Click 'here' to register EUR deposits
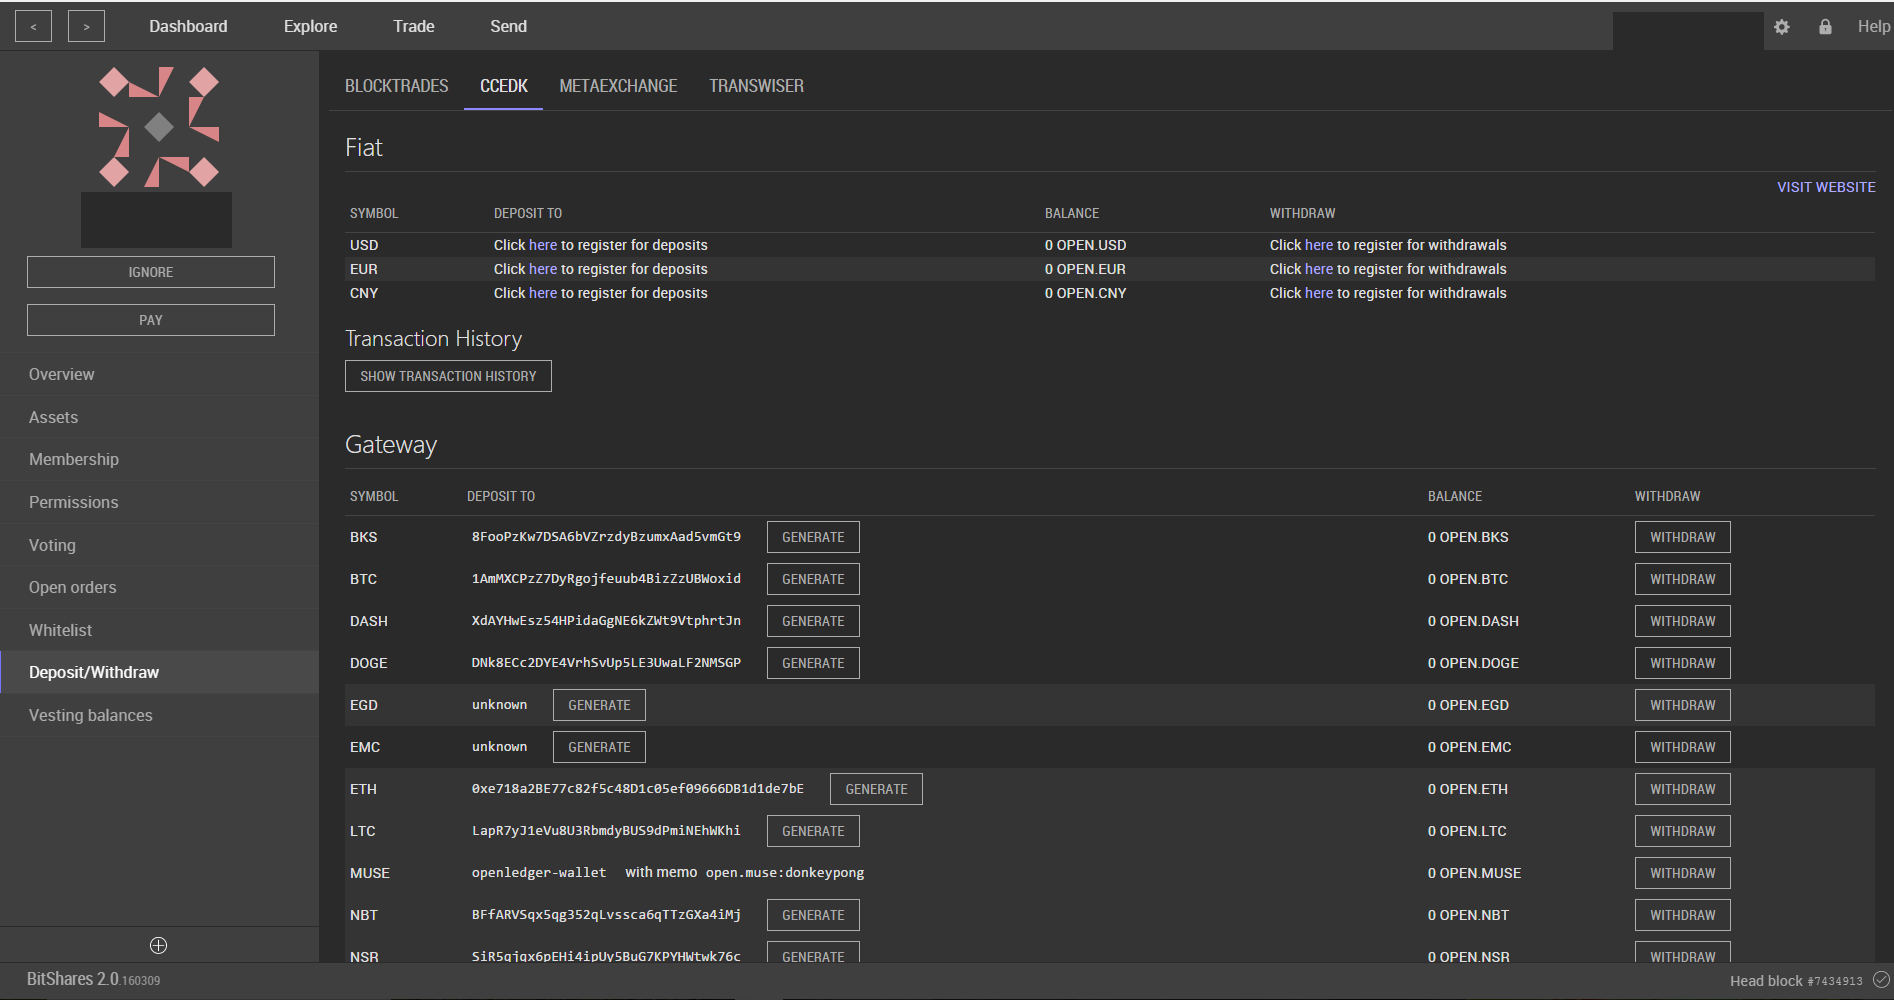The width and height of the screenshot is (1894, 1000). [543, 269]
